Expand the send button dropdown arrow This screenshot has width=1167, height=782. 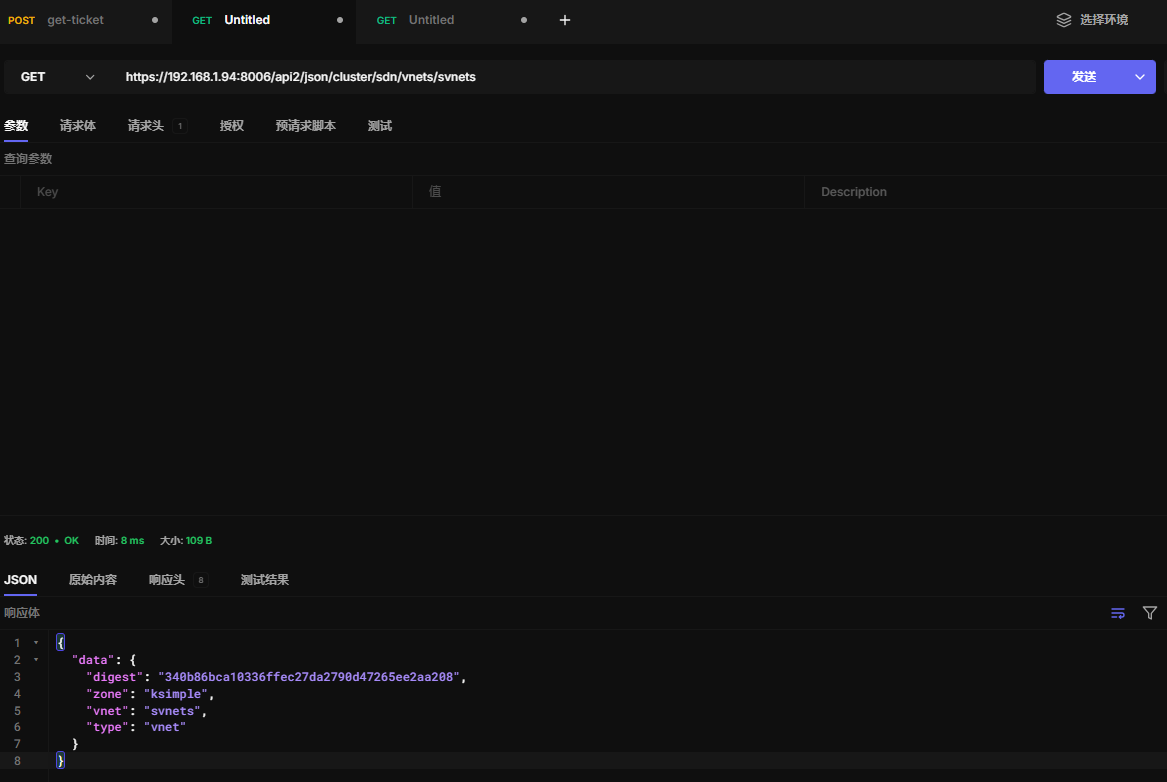click(x=1139, y=77)
